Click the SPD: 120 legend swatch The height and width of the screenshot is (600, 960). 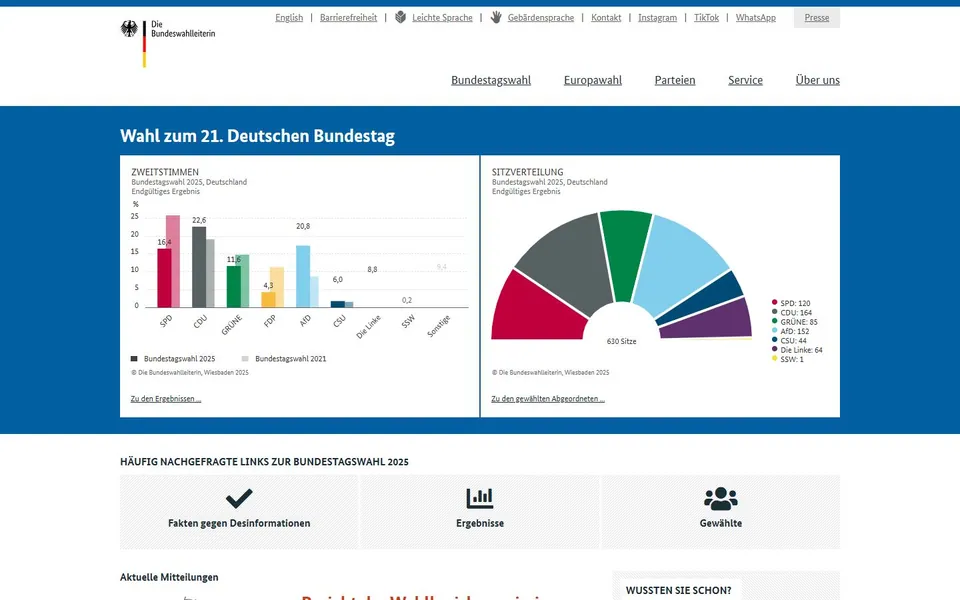pyautogui.click(x=774, y=302)
